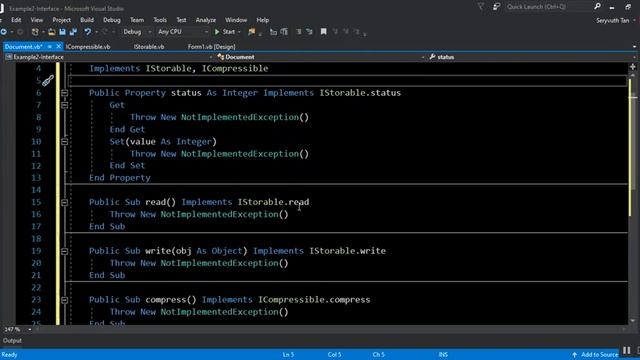Screen dimensions: 640x360
Task: Collapse the compress Sub on line 23
Action: (x=64, y=300)
